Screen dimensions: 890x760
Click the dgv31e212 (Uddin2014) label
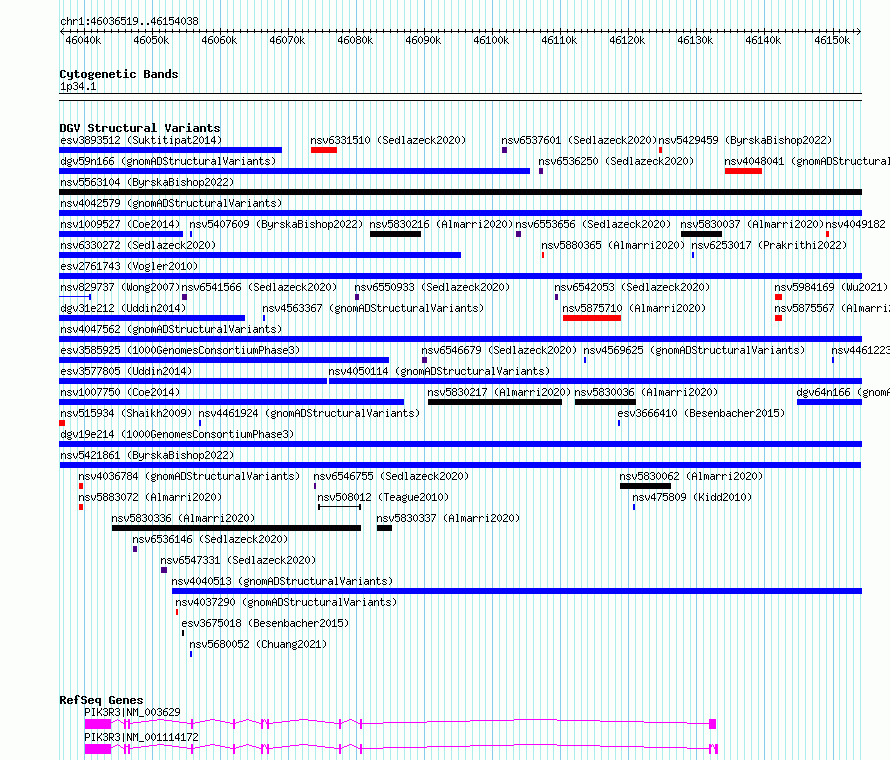[123, 308]
